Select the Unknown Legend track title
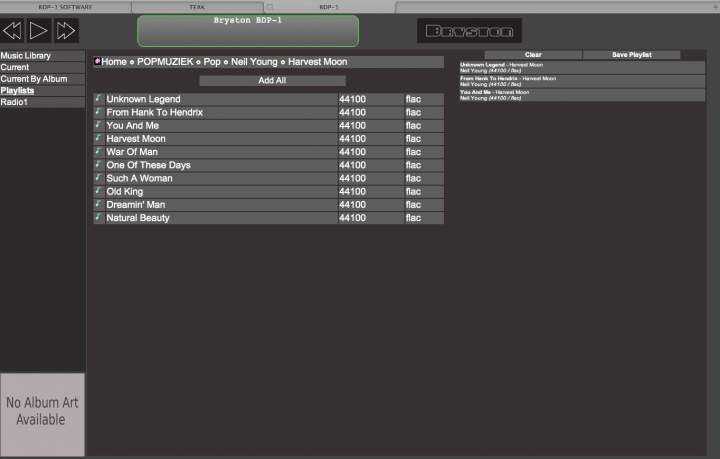 coord(143,99)
